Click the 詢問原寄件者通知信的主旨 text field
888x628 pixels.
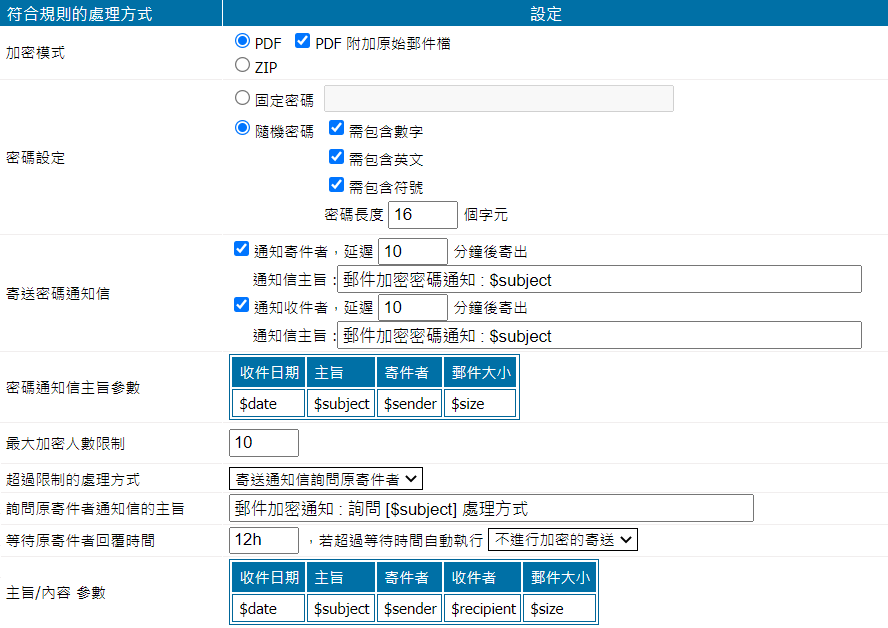[490, 508]
